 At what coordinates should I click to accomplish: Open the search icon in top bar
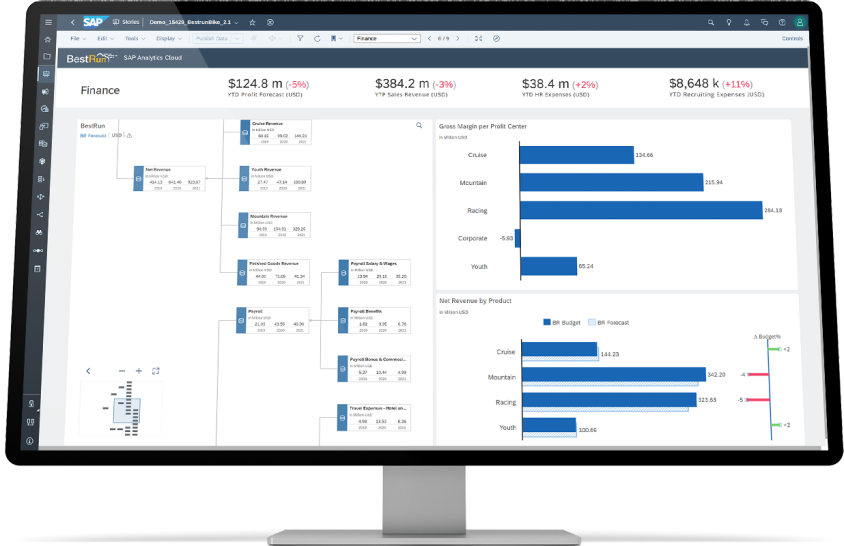coord(711,22)
